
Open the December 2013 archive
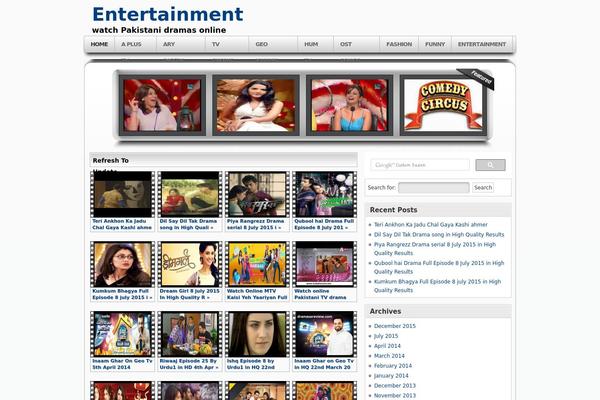[395, 386]
